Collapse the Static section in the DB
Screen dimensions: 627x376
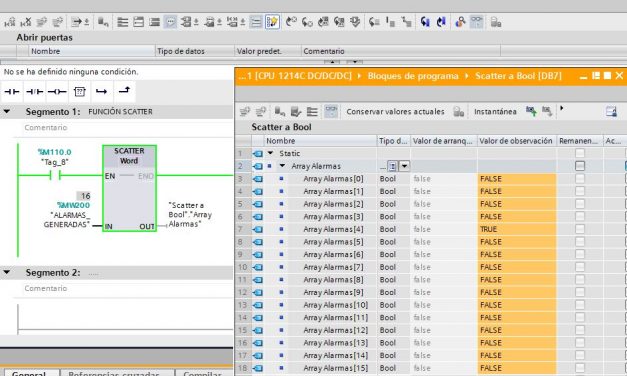click(270, 153)
